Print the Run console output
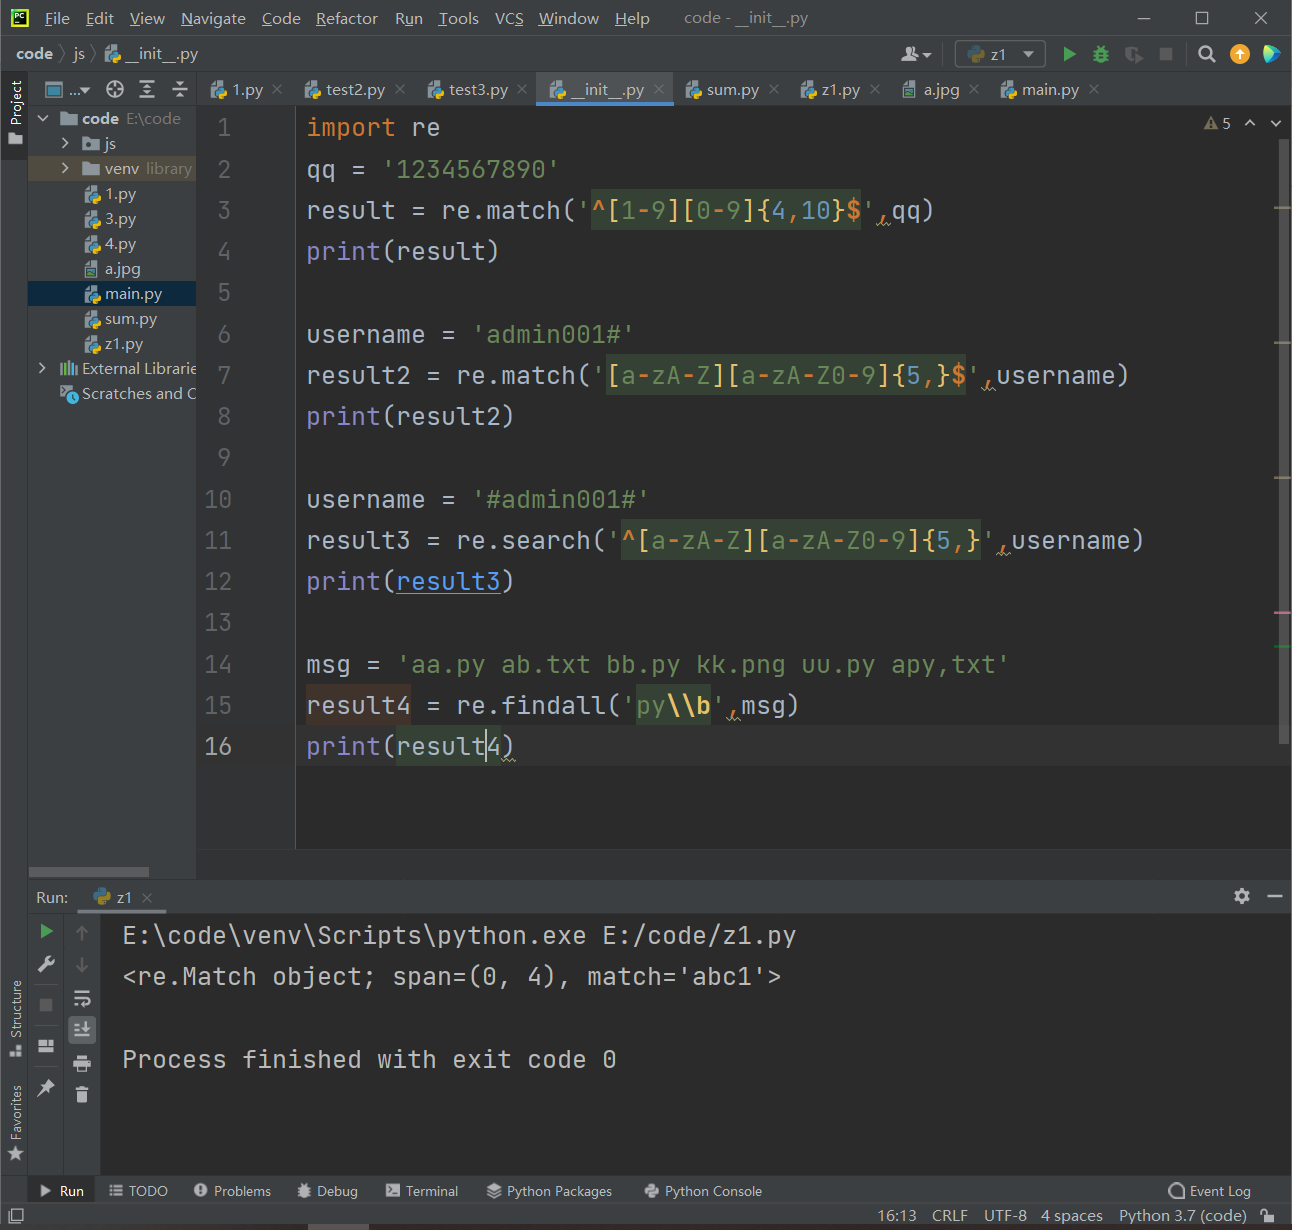The image size is (1292, 1230). click(x=82, y=1062)
